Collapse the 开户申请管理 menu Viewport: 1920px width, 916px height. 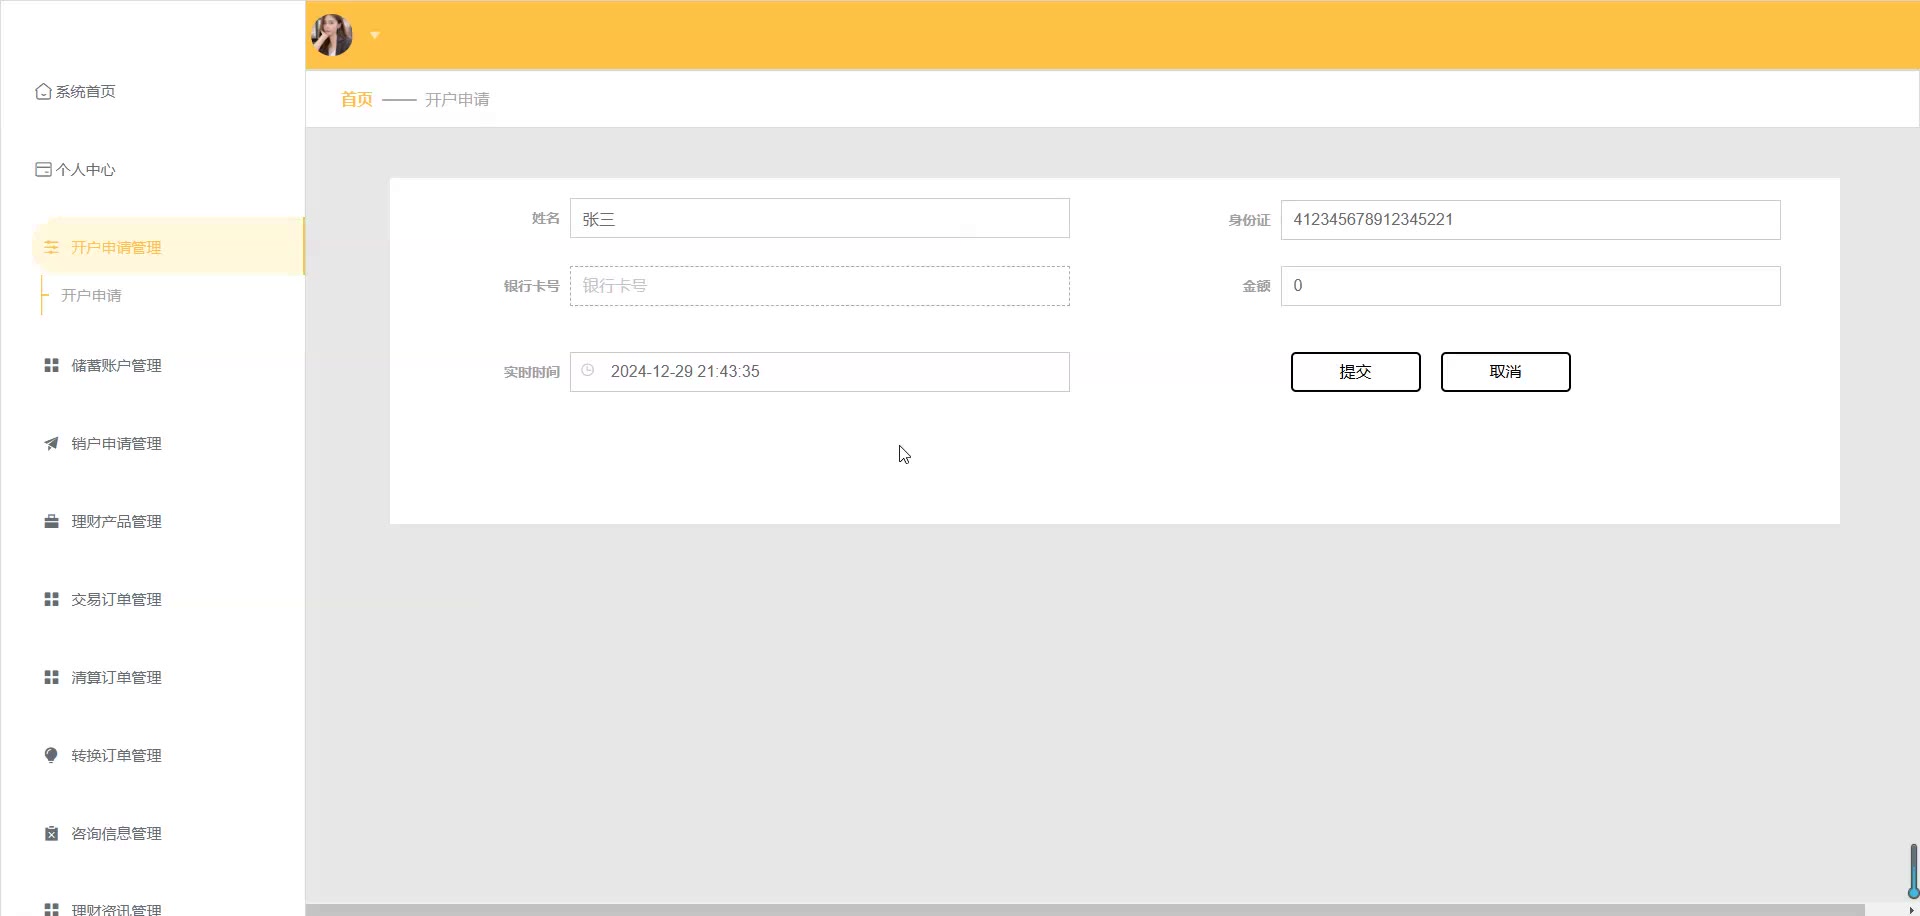[116, 248]
